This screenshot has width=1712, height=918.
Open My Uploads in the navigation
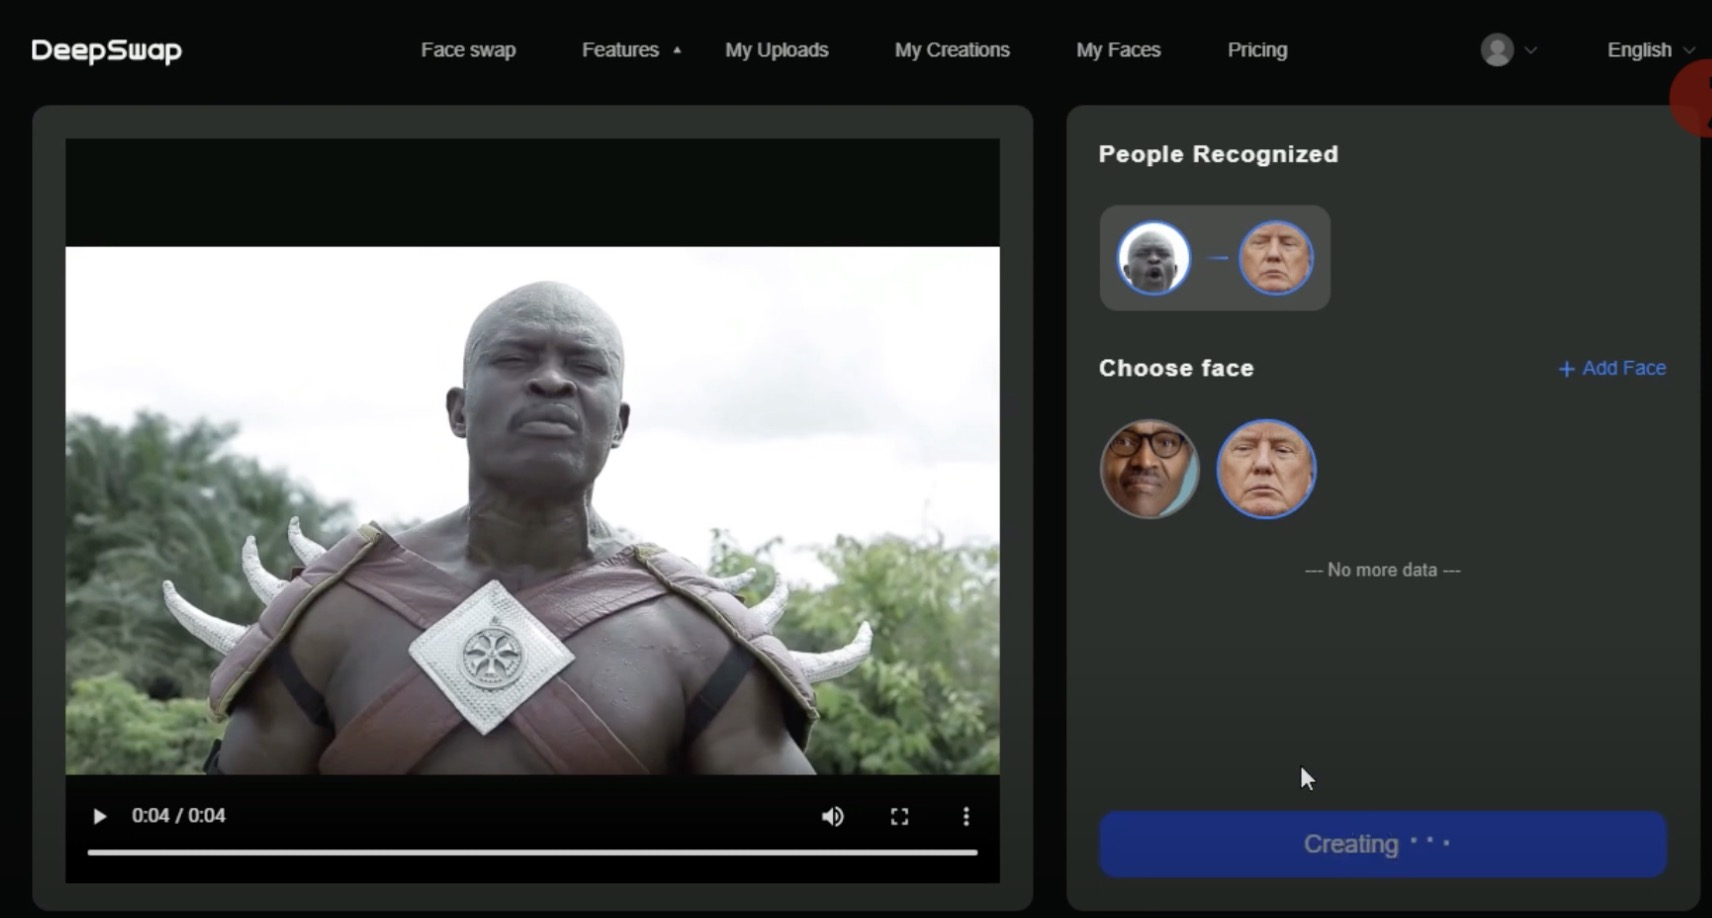[x=776, y=50]
